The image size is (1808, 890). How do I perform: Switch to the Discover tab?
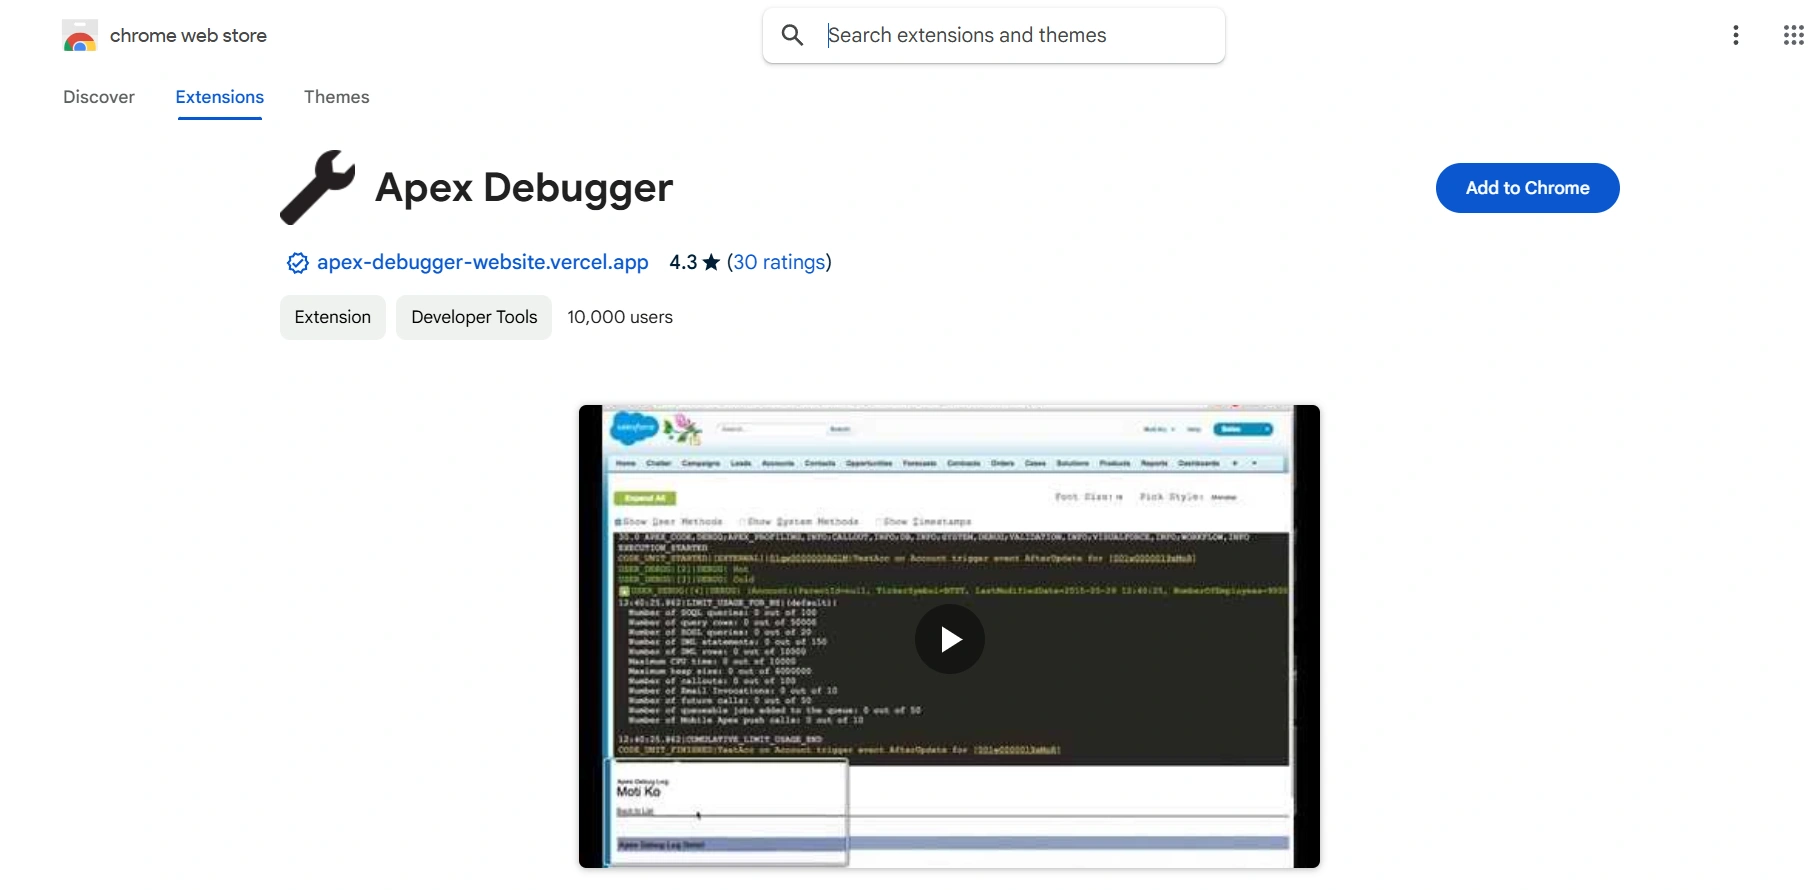pyautogui.click(x=99, y=97)
